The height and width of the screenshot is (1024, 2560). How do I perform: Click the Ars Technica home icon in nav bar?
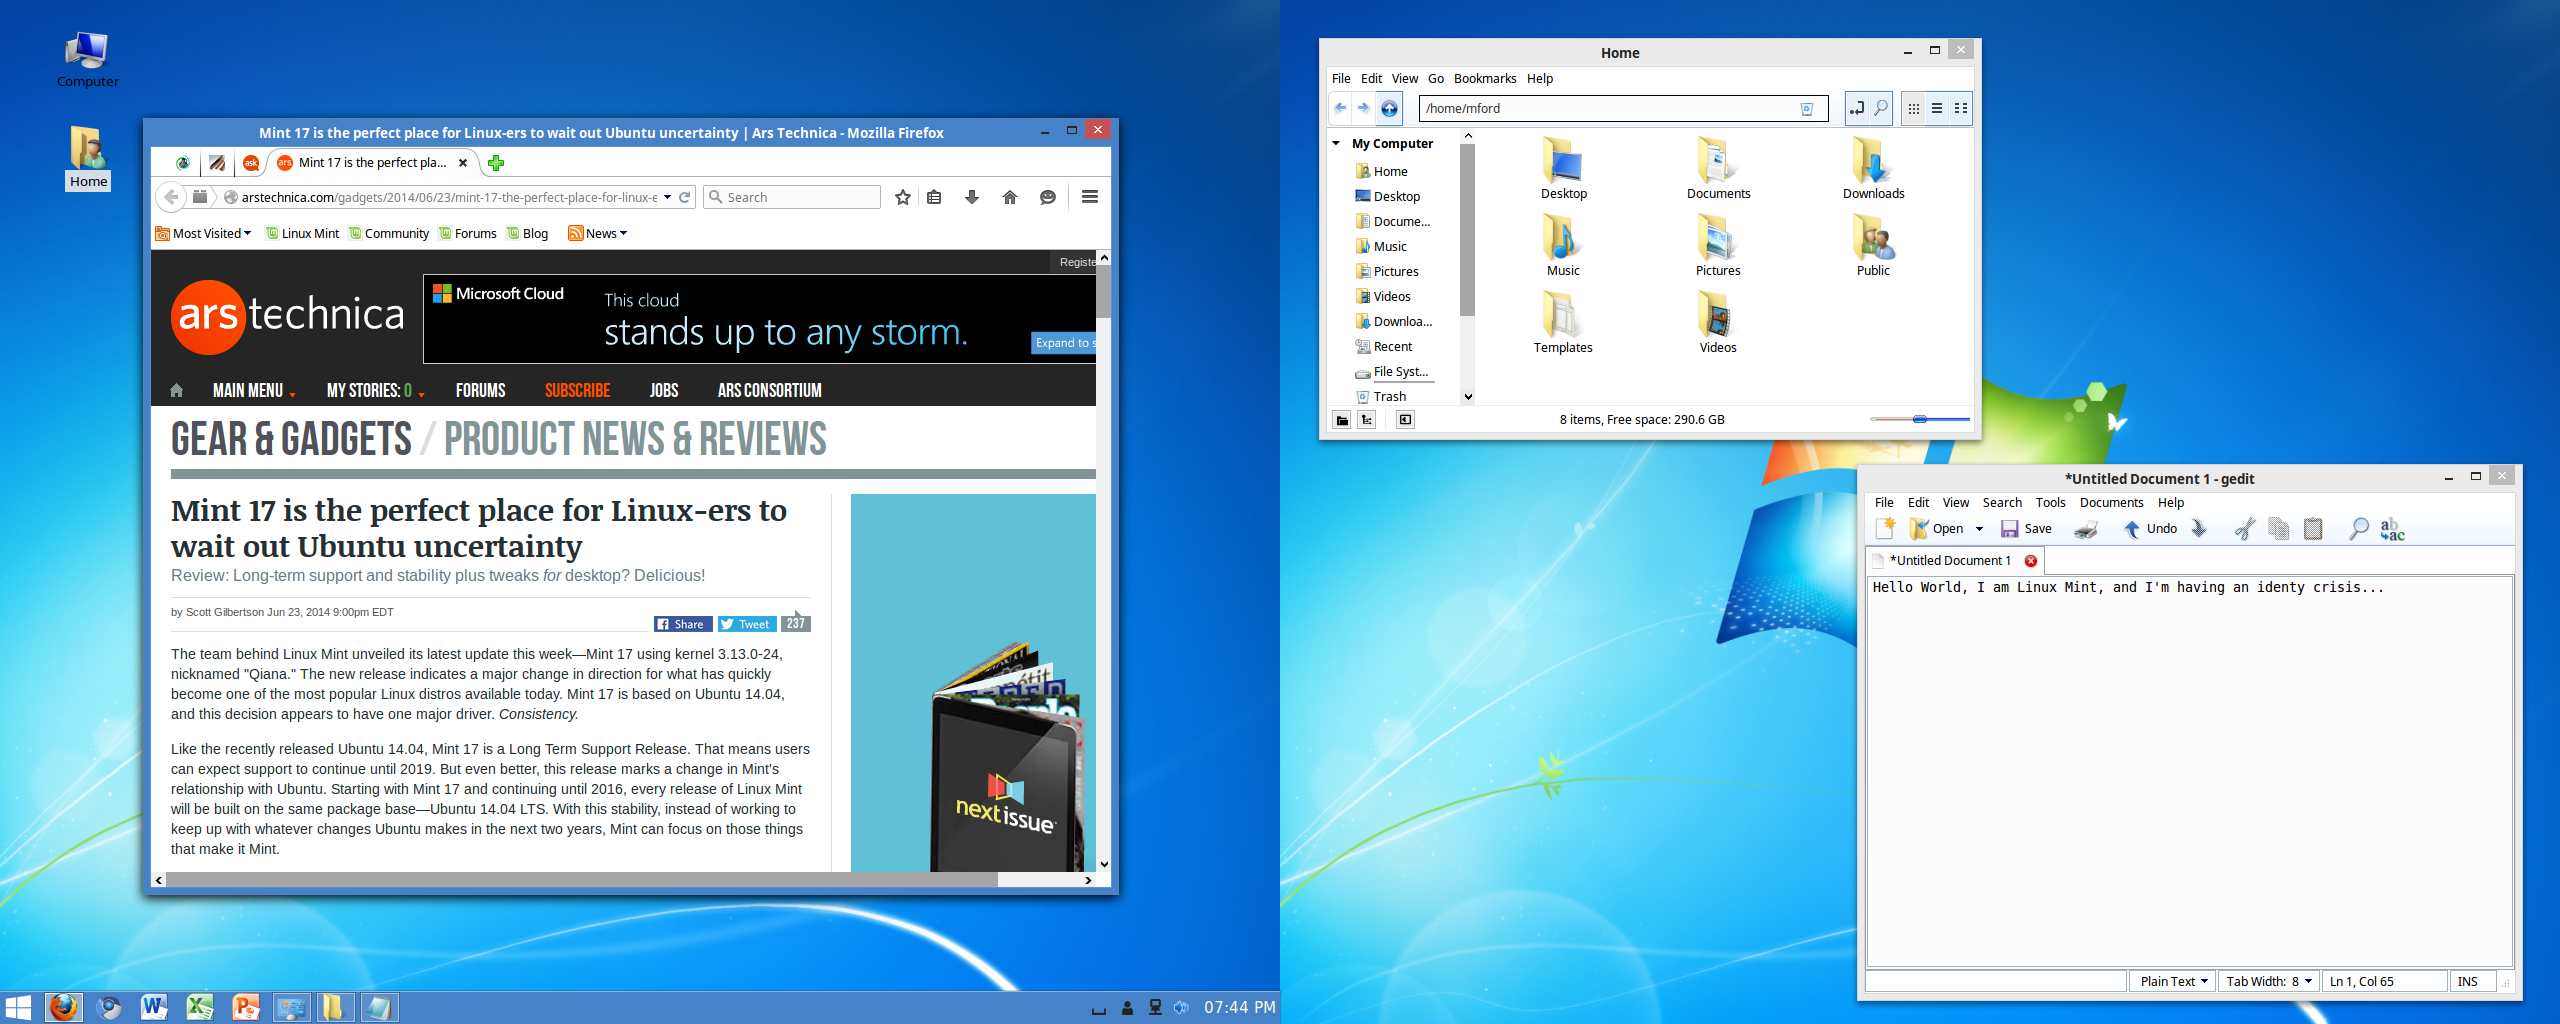[x=177, y=391]
